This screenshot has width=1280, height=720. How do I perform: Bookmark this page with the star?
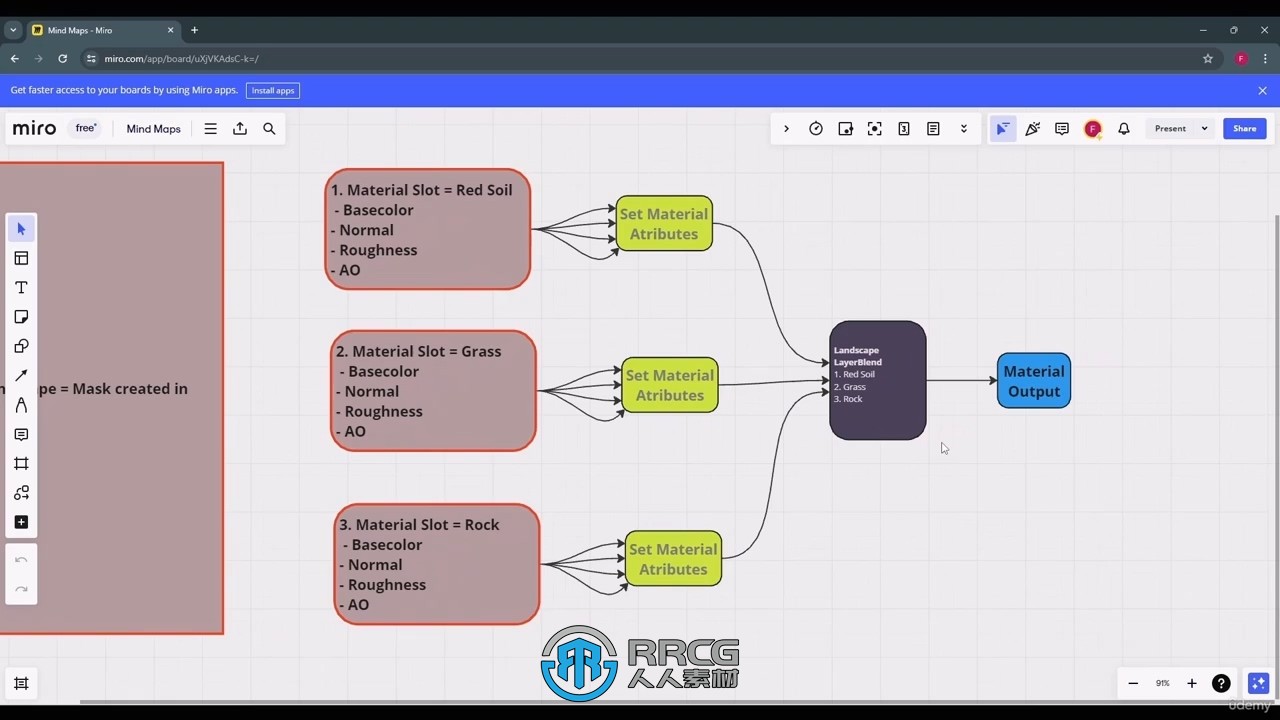point(1208,59)
